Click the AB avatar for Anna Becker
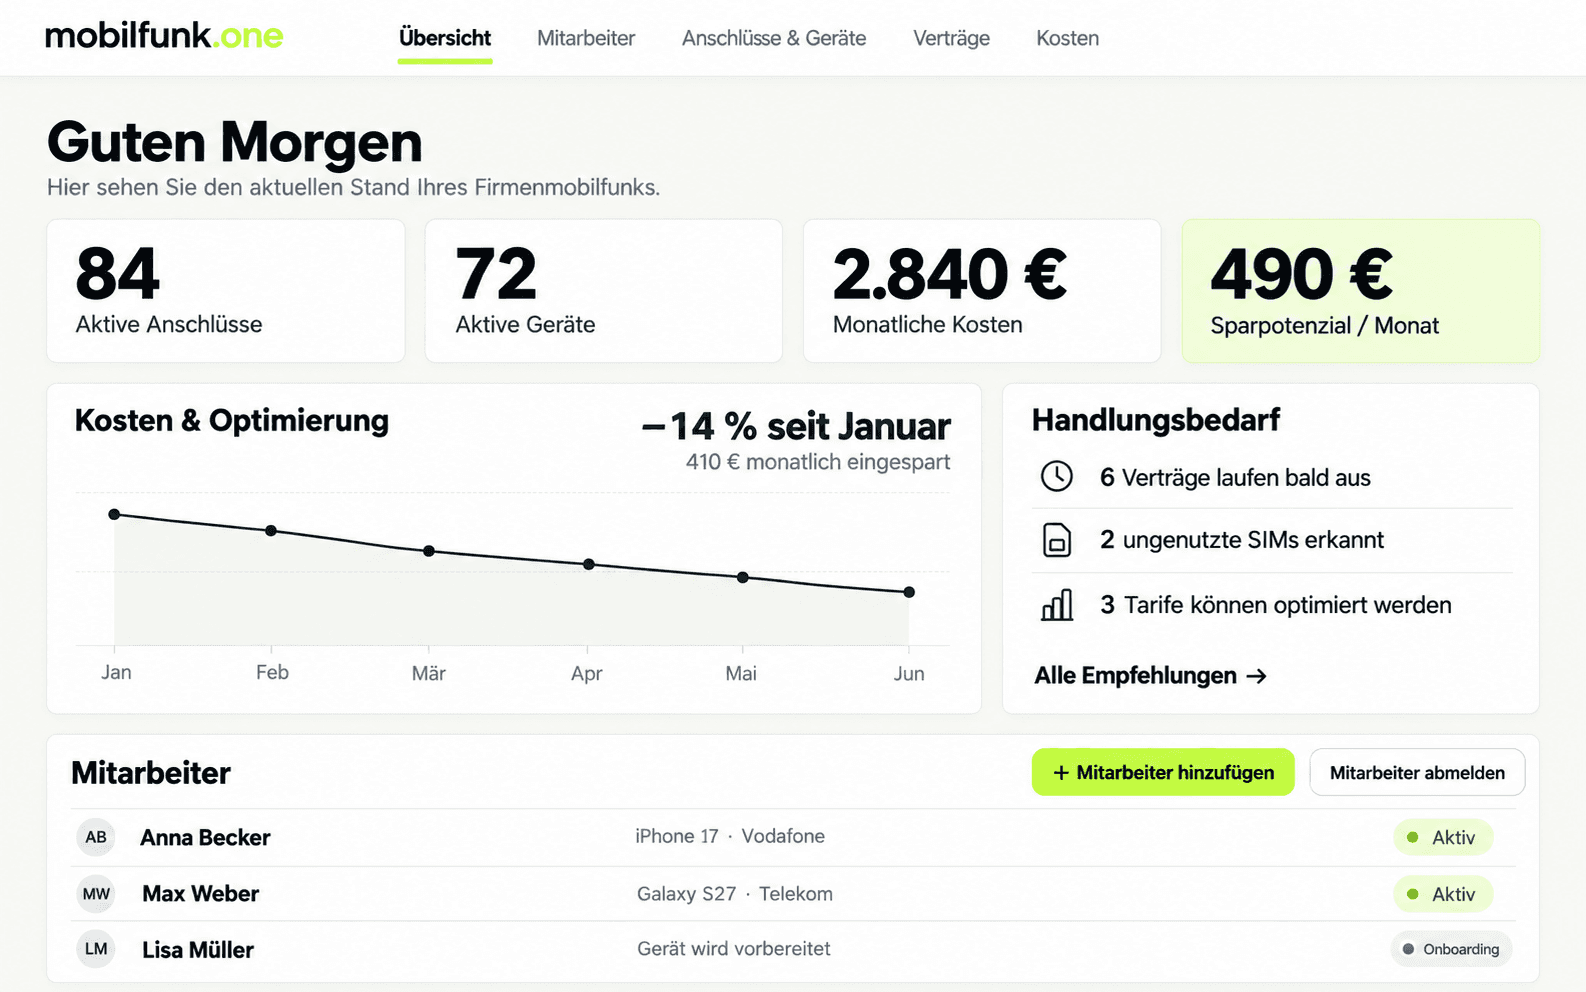This screenshot has height=992, width=1586. click(96, 837)
